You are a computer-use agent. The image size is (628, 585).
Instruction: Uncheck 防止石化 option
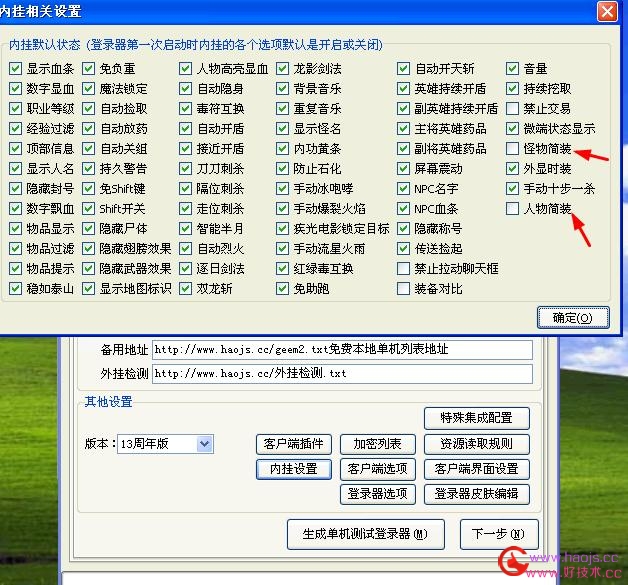[x=282, y=169]
